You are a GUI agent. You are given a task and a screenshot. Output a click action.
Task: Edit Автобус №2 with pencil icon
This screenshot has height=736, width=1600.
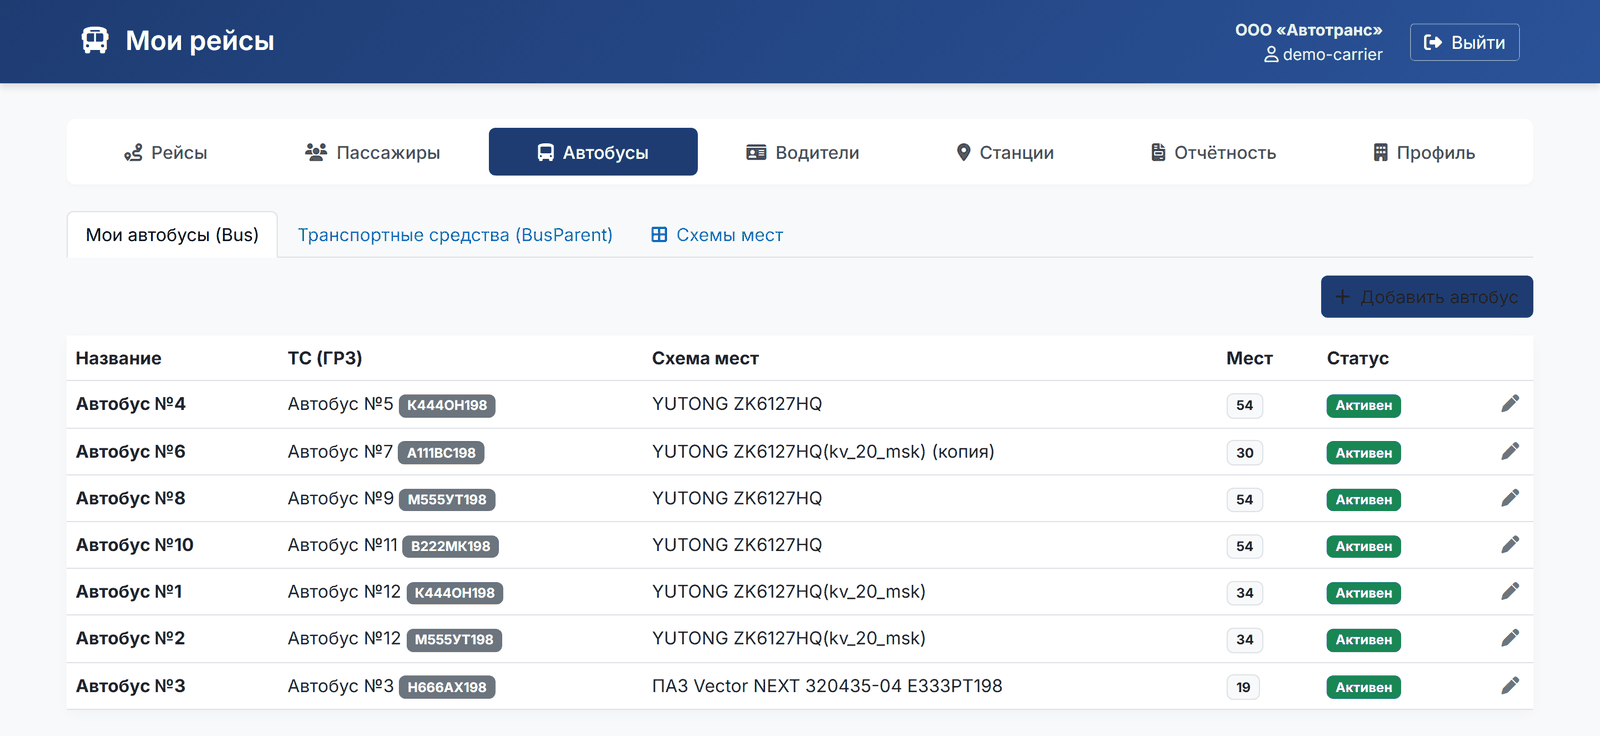(1510, 638)
